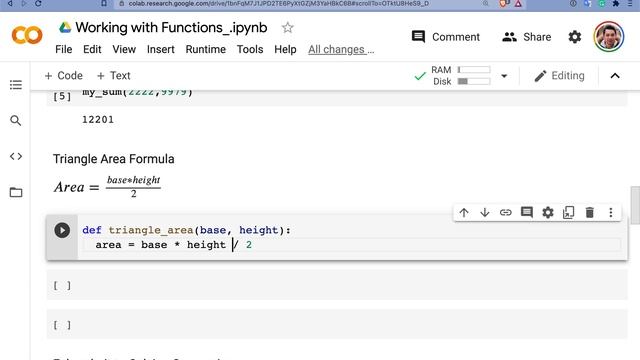Click the Share button
This screenshot has width=640, height=360.
point(527,37)
